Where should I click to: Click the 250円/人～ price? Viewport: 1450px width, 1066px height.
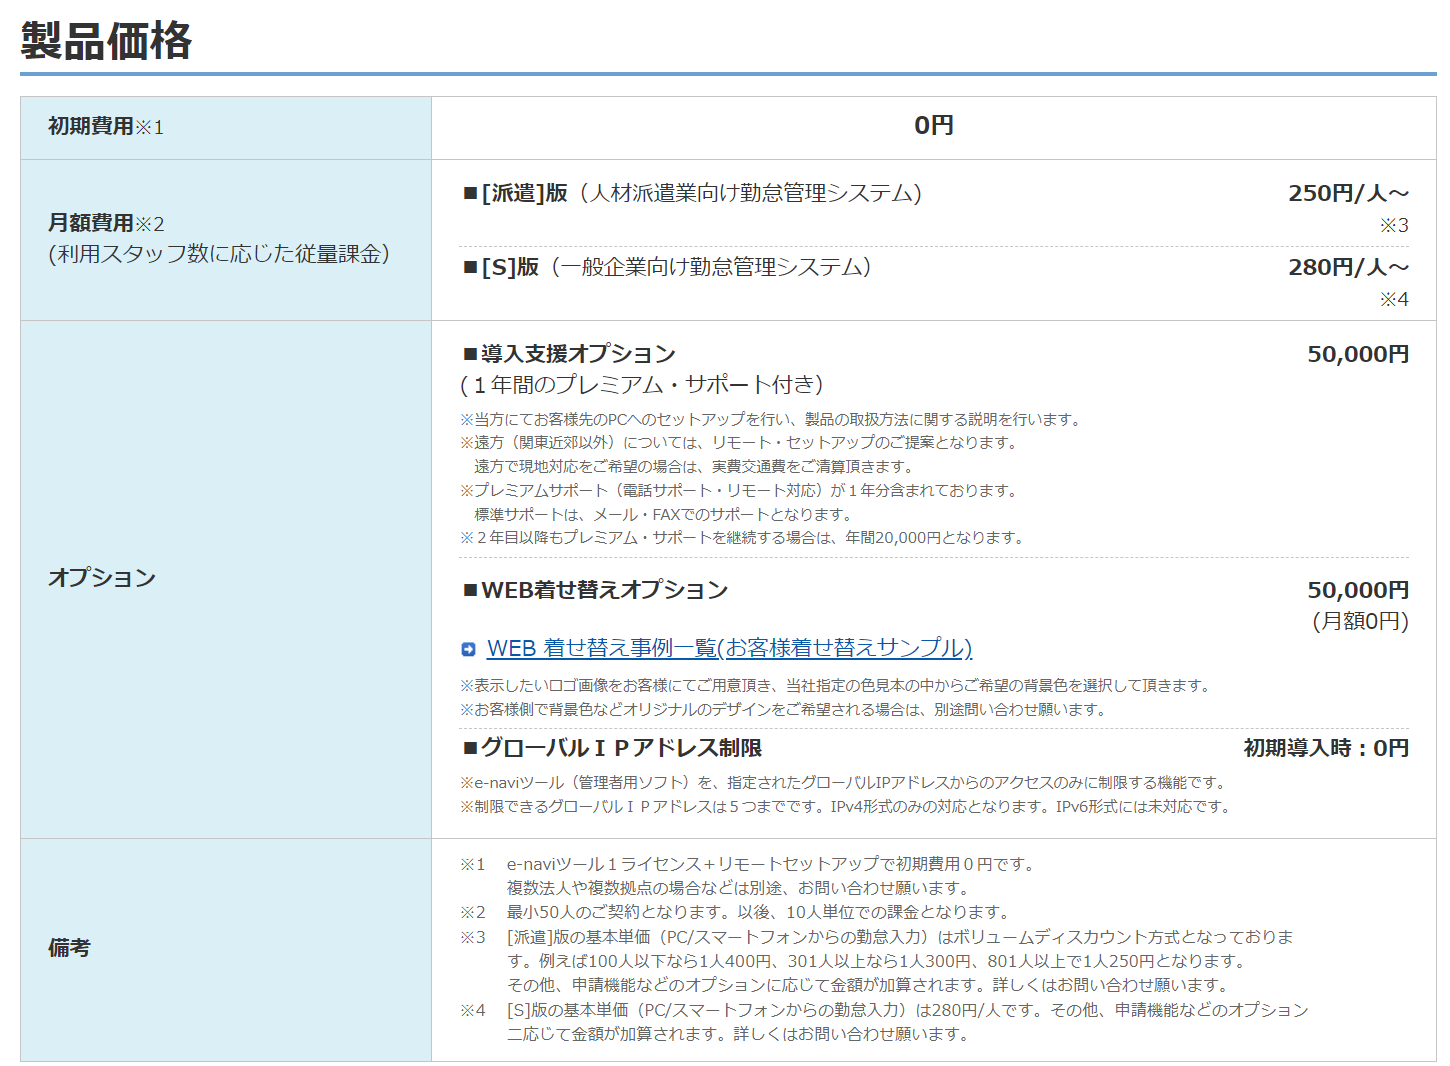[1347, 193]
